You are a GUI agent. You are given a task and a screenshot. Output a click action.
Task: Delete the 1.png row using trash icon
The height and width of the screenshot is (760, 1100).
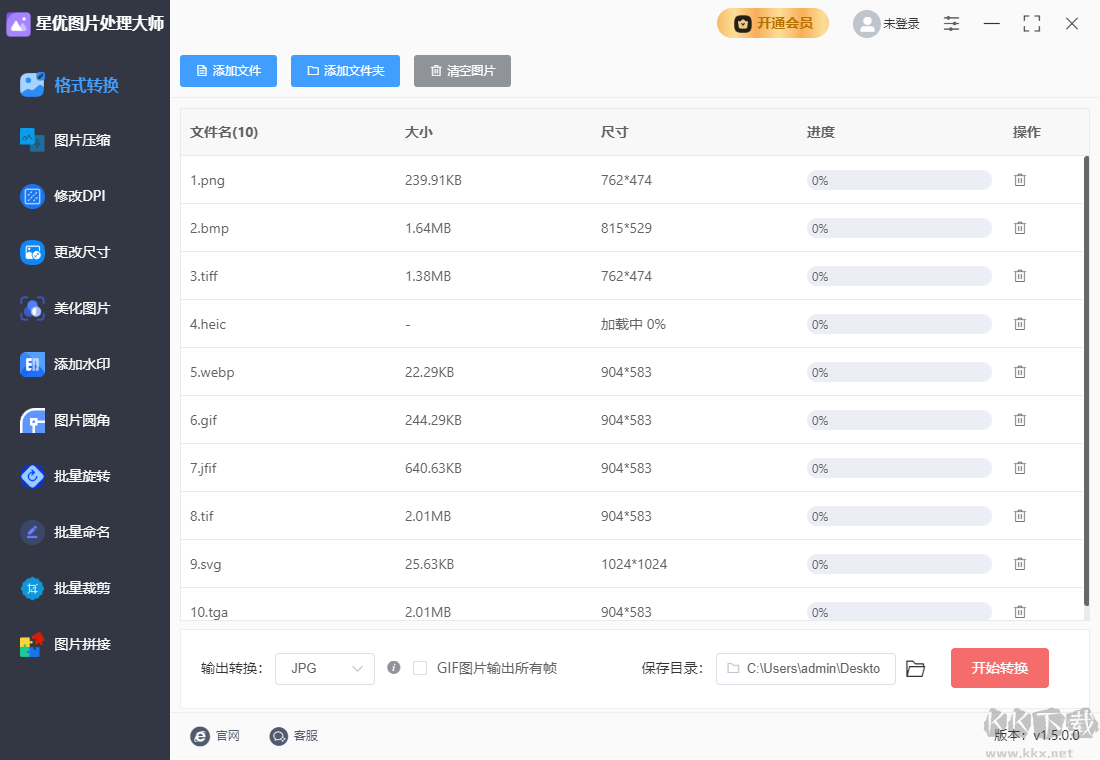click(x=1020, y=180)
